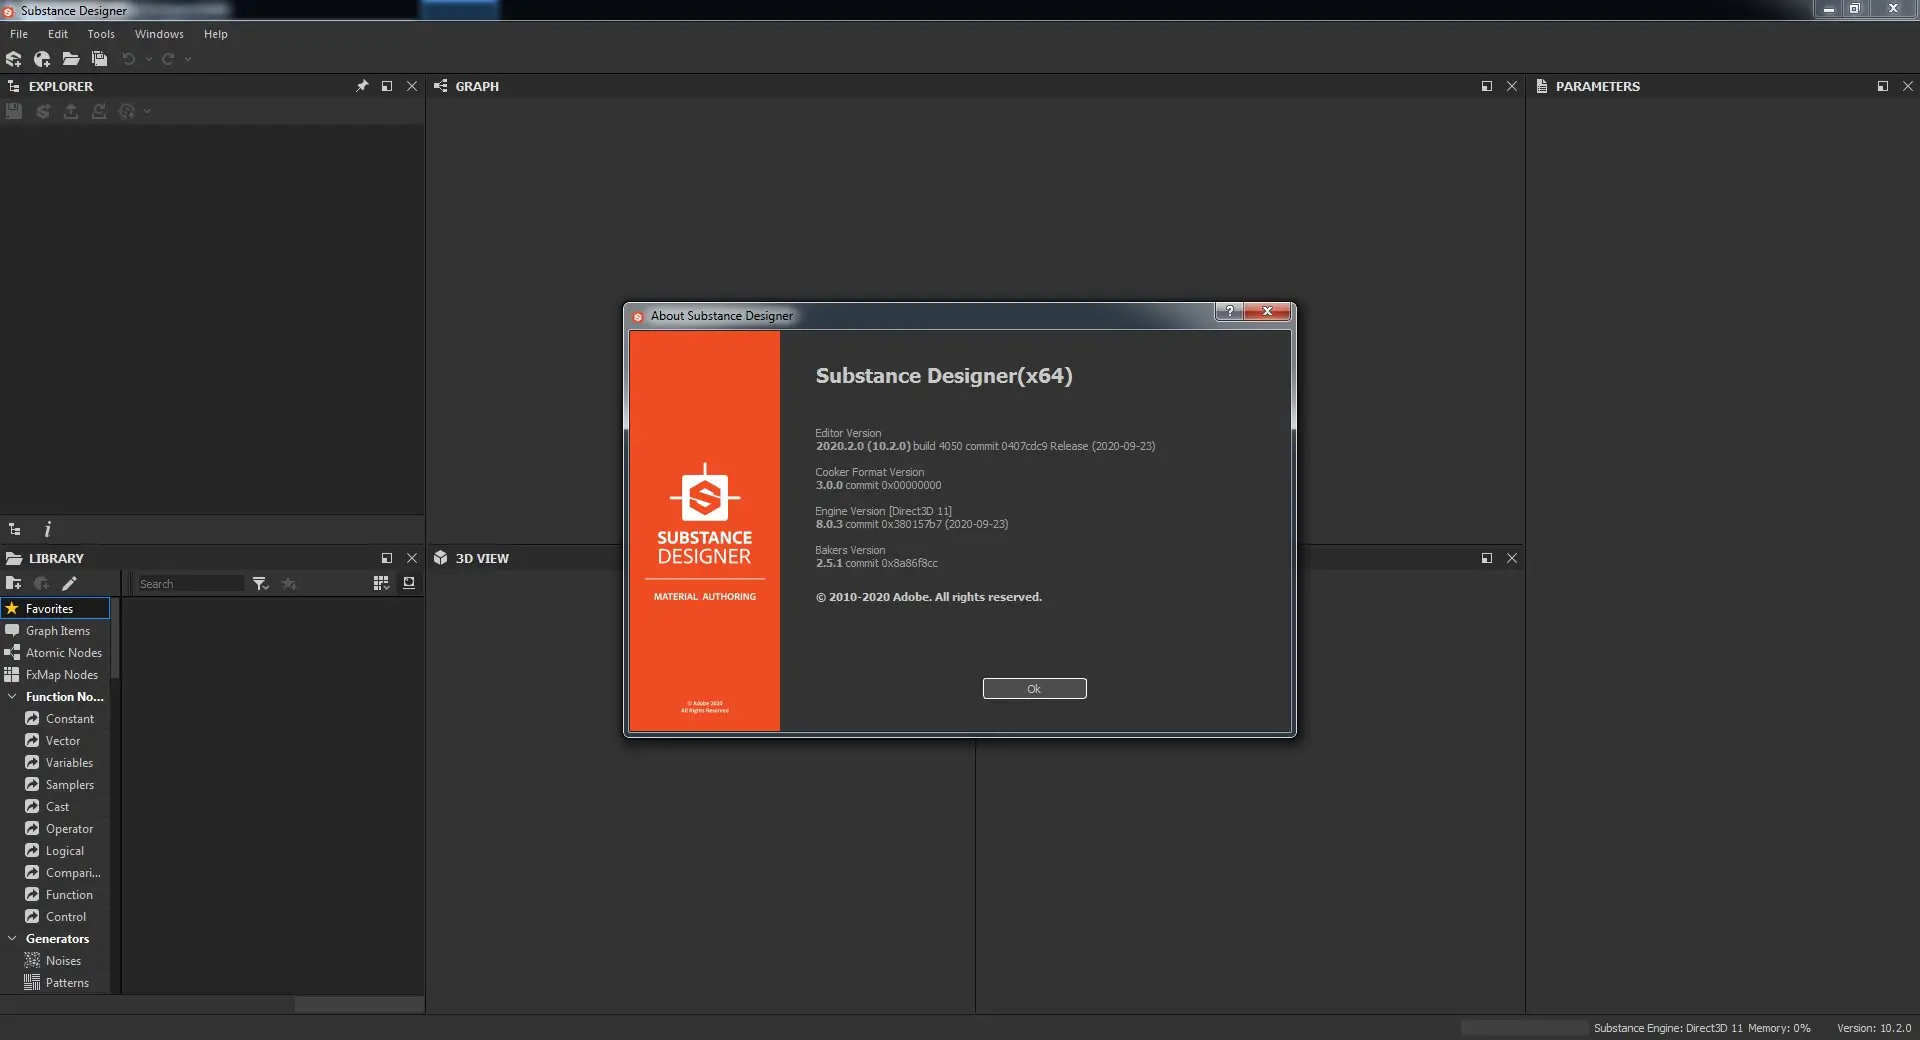Open the Tools menu
This screenshot has width=1920, height=1040.
click(x=101, y=33)
